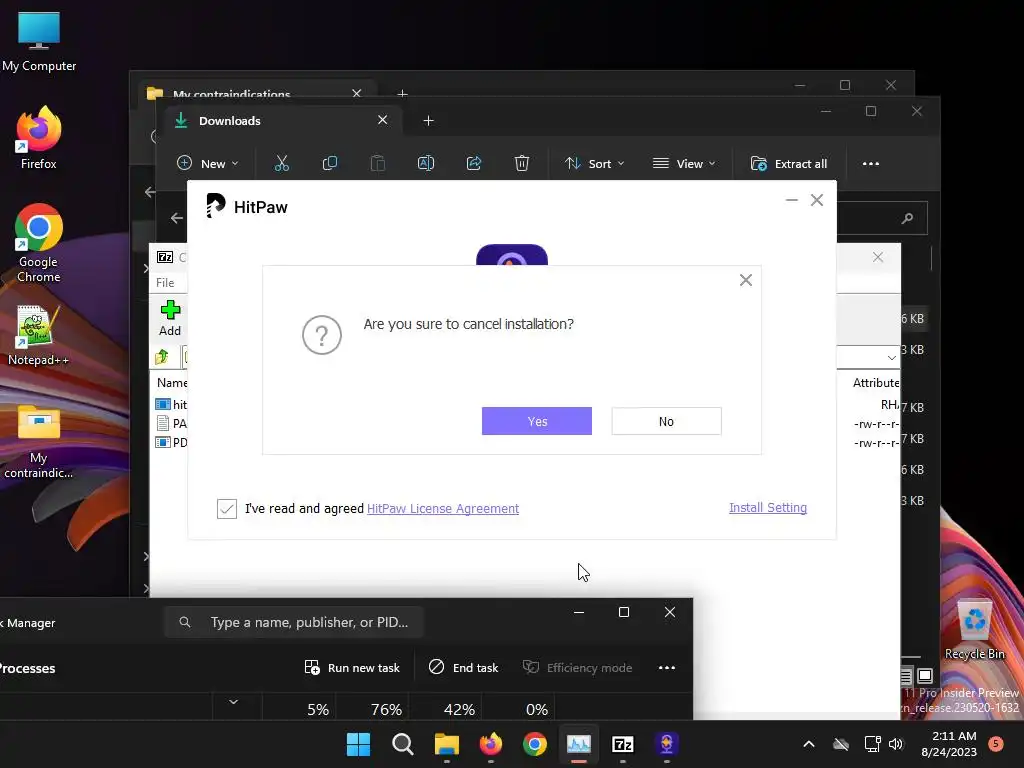Open the Windows Start menu
The height and width of the screenshot is (768, 1024).
pyautogui.click(x=359, y=744)
